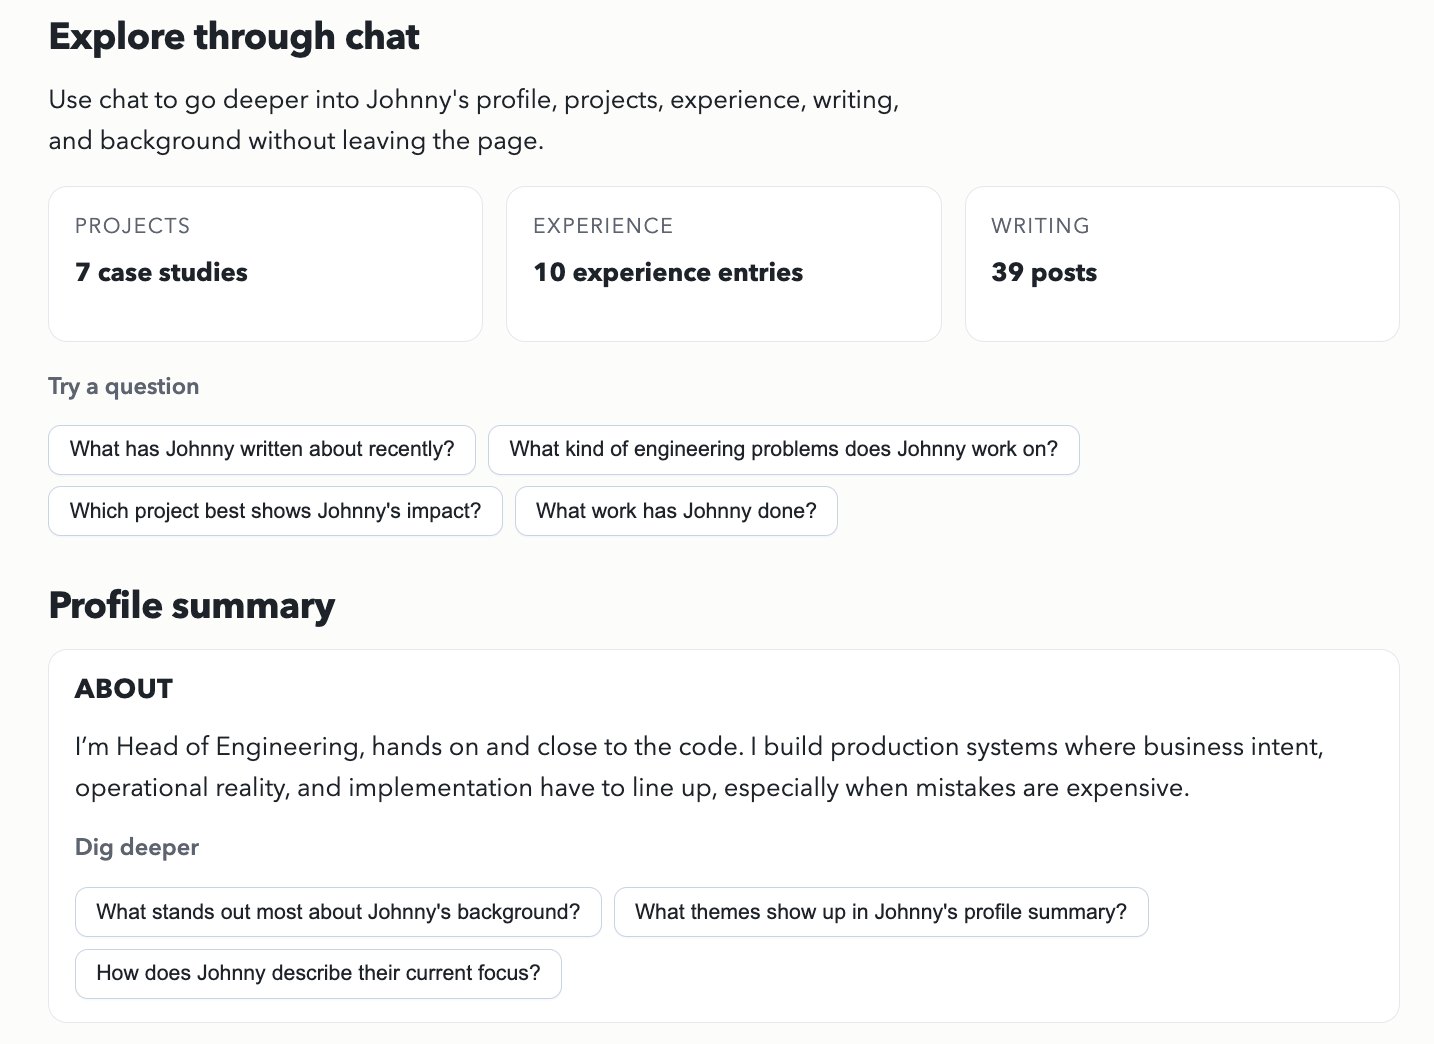Open the Experience card with 10 entries
The image size is (1434, 1044).
coord(723,263)
